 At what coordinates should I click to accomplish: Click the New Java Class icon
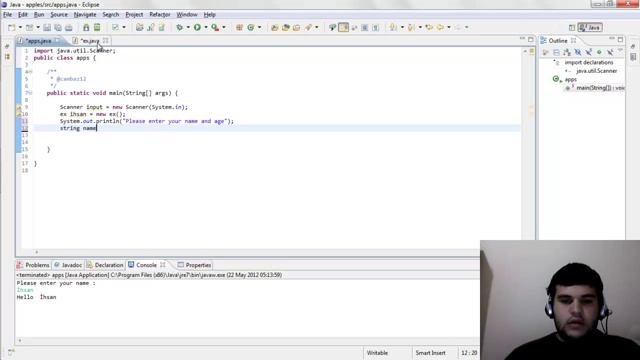click(251, 27)
